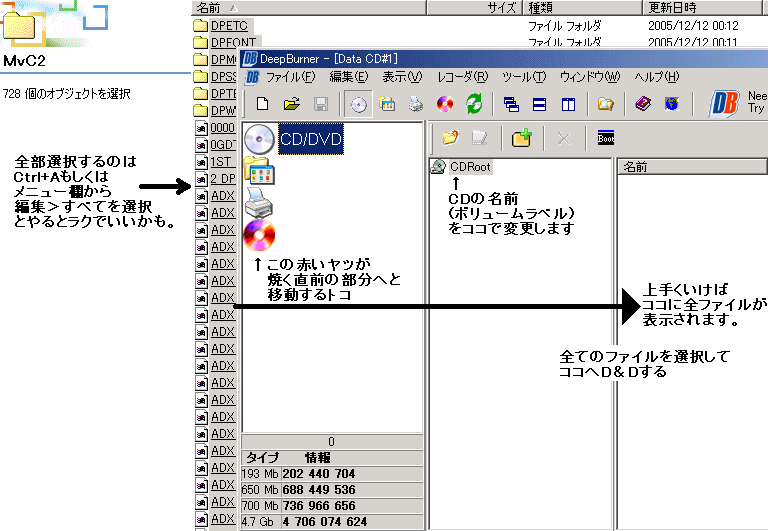Select the 700 Mb disc size row

332,506
